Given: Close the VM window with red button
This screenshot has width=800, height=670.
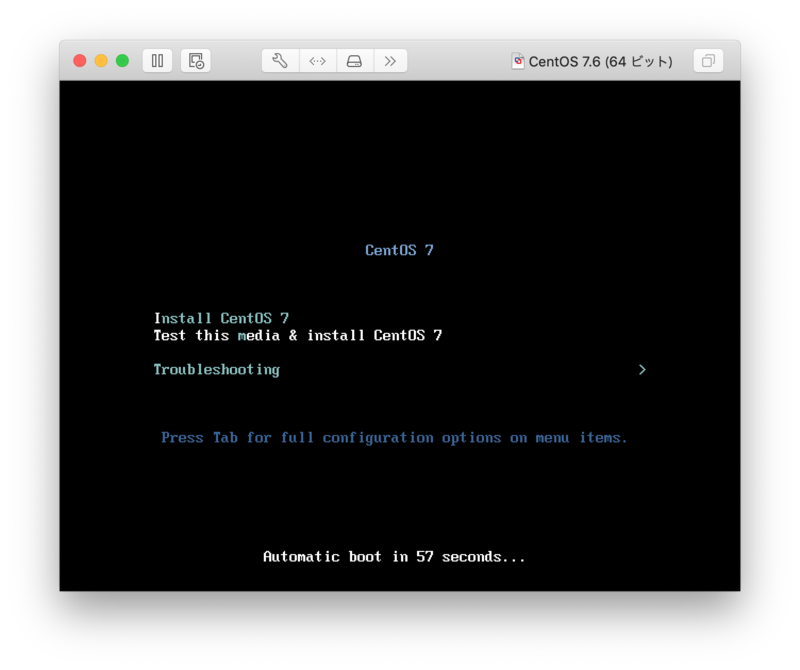Looking at the screenshot, I should [80, 61].
